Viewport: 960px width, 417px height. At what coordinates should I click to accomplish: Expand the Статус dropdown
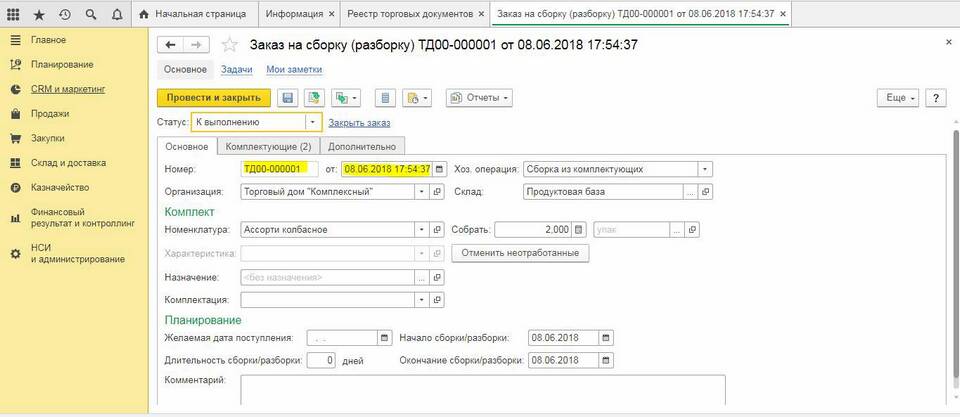pyautogui.click(x=313, y=122)
